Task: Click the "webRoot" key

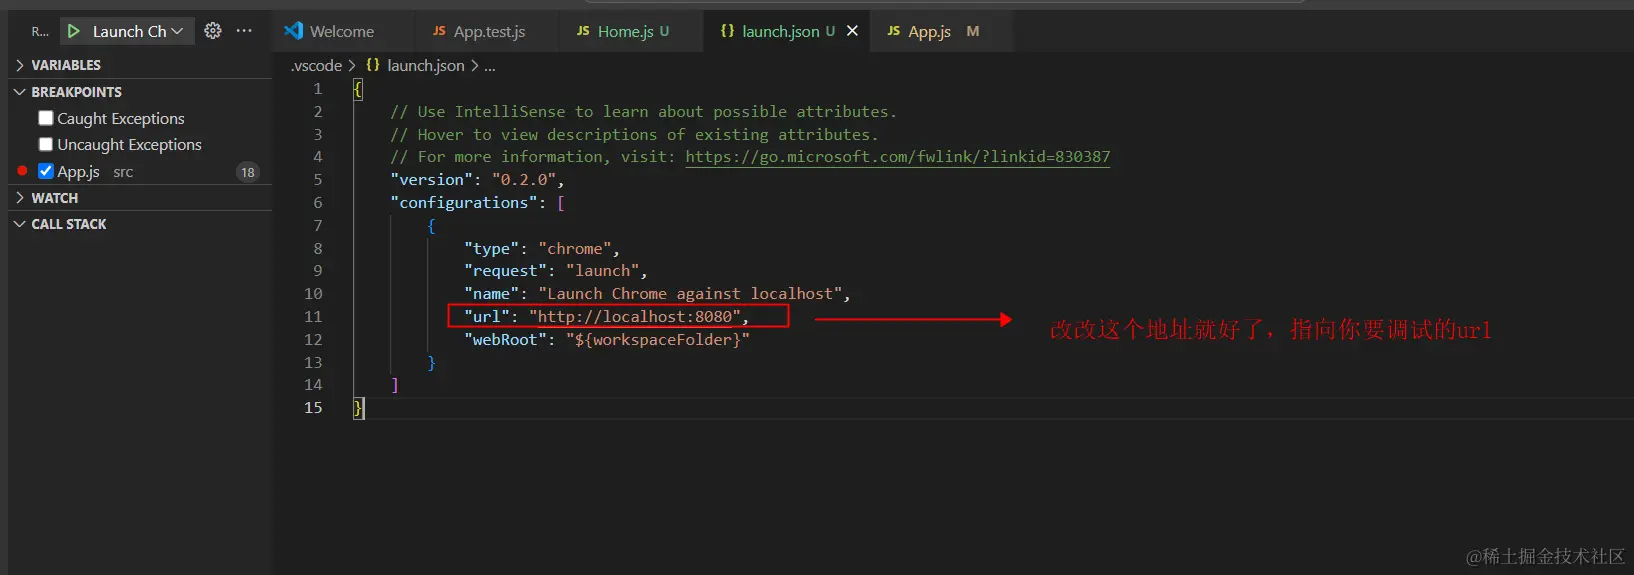Action: click(505, 339)
